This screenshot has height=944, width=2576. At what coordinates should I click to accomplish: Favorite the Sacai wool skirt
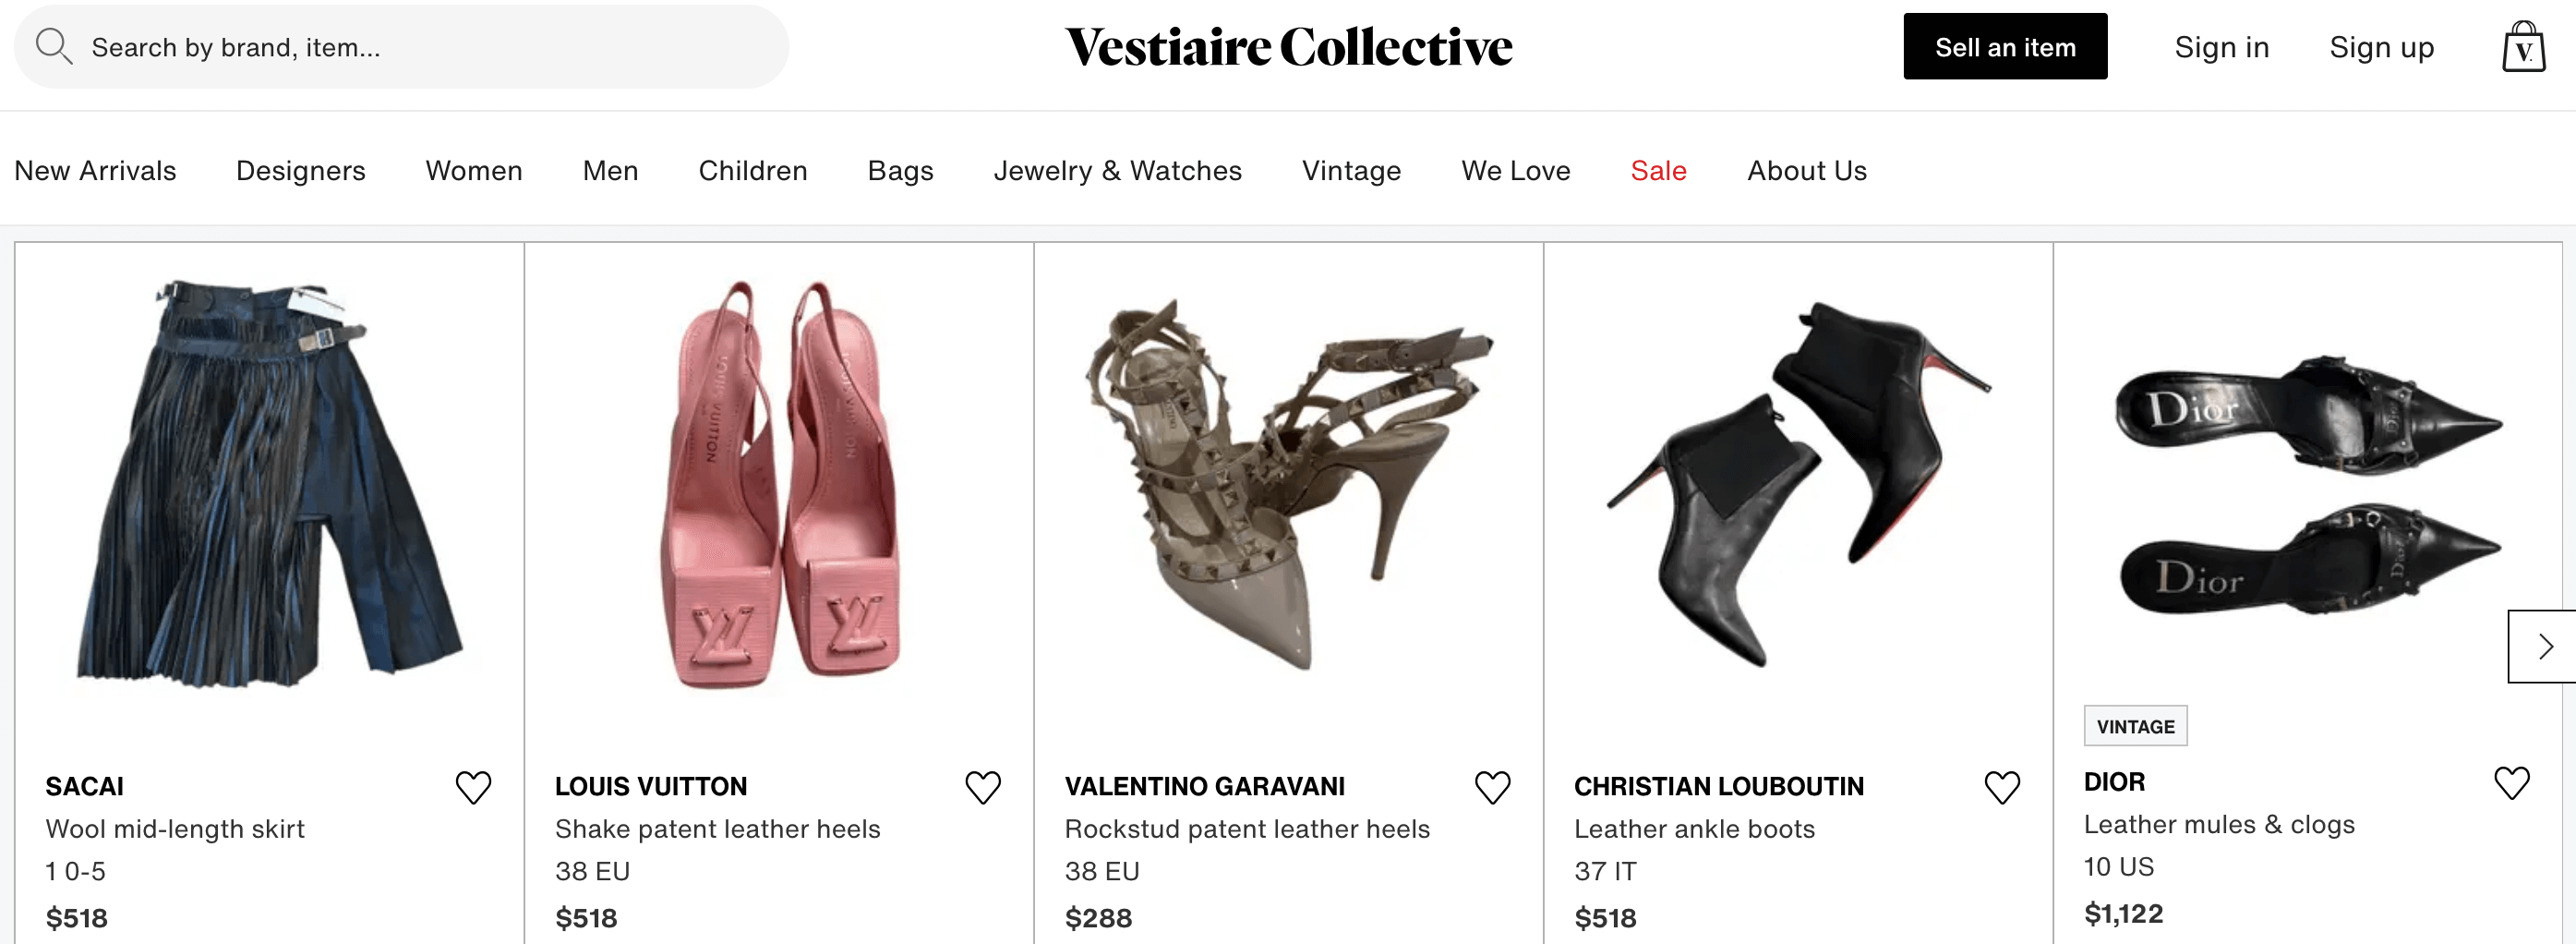tap(473, 787)
